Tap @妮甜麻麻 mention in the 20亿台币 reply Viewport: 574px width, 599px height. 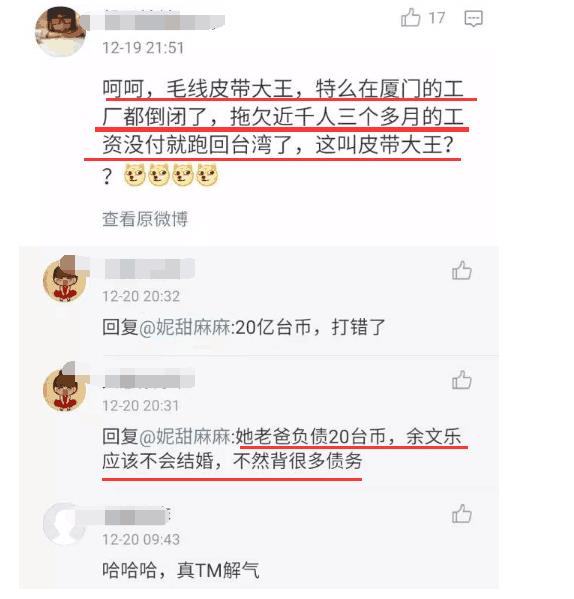pos(185,327)
